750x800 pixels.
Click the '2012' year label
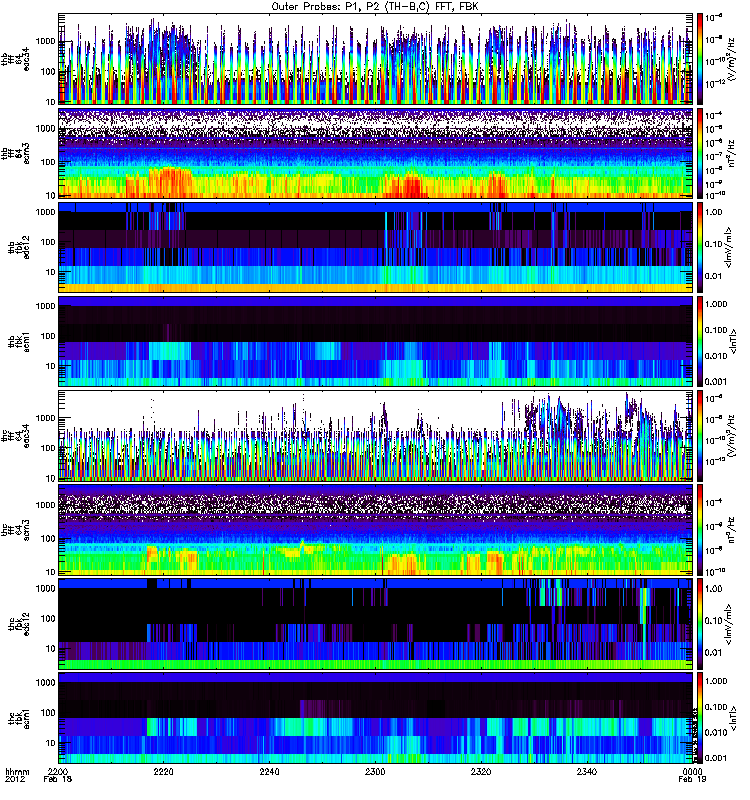[x=14, y=779]
